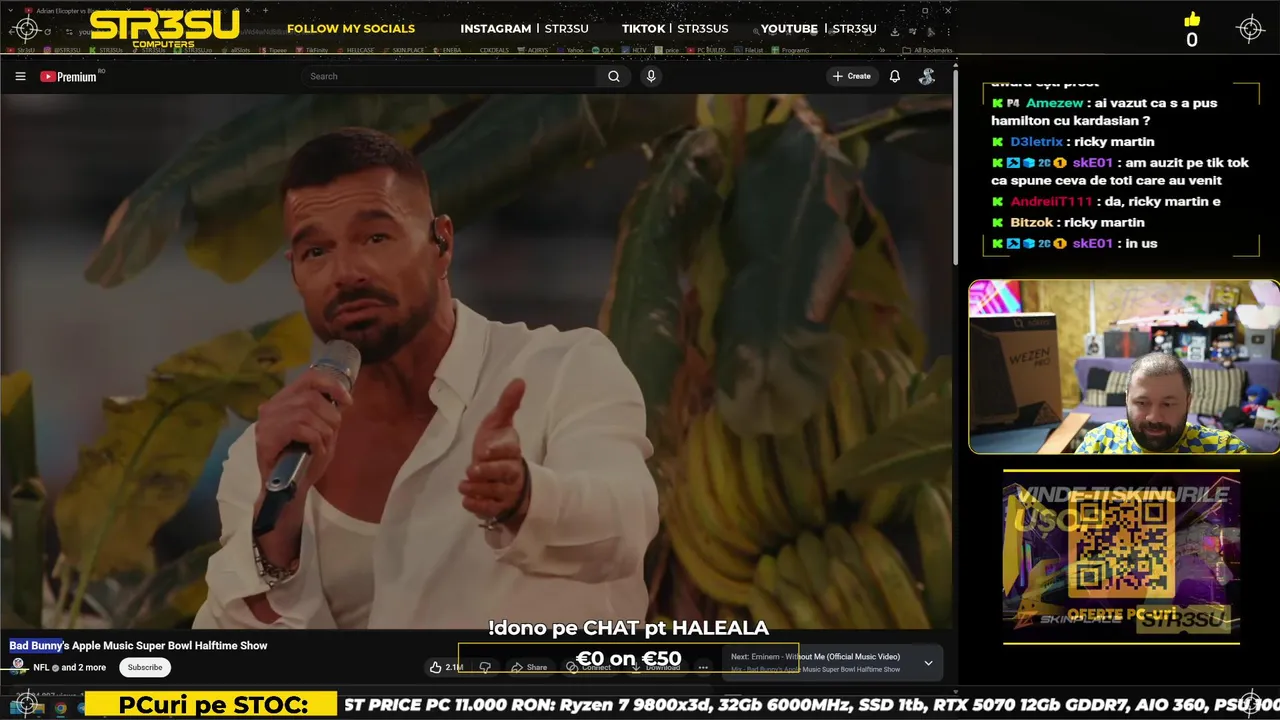
Task: Open the browser downloads icon
Action: pos(894,31)
